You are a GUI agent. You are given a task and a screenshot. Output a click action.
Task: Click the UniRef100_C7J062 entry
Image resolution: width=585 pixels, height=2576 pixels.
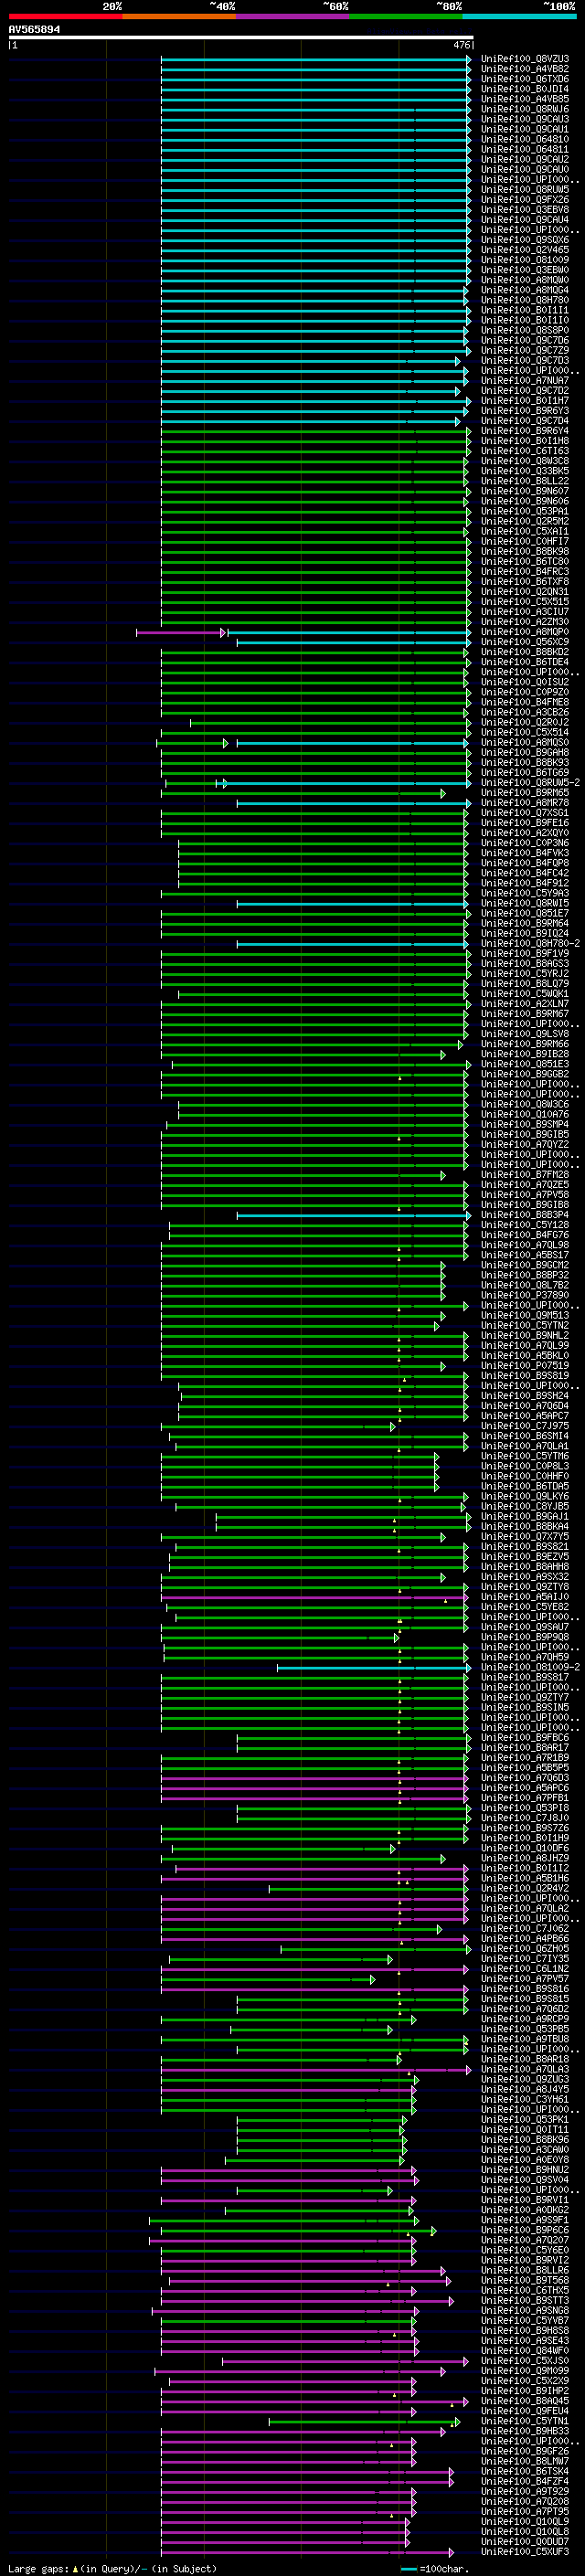tap(525, 1928)
